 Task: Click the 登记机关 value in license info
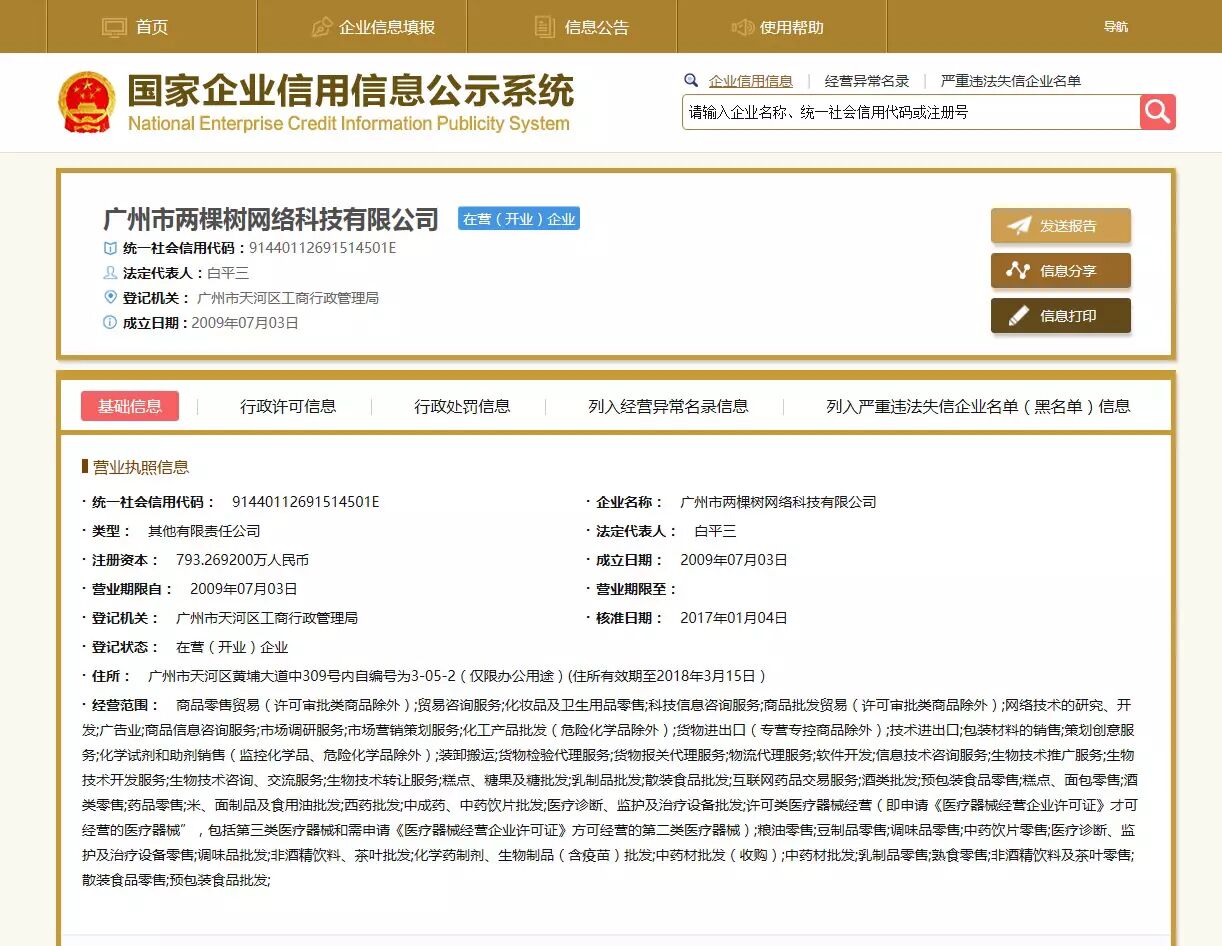coord(267,618)
